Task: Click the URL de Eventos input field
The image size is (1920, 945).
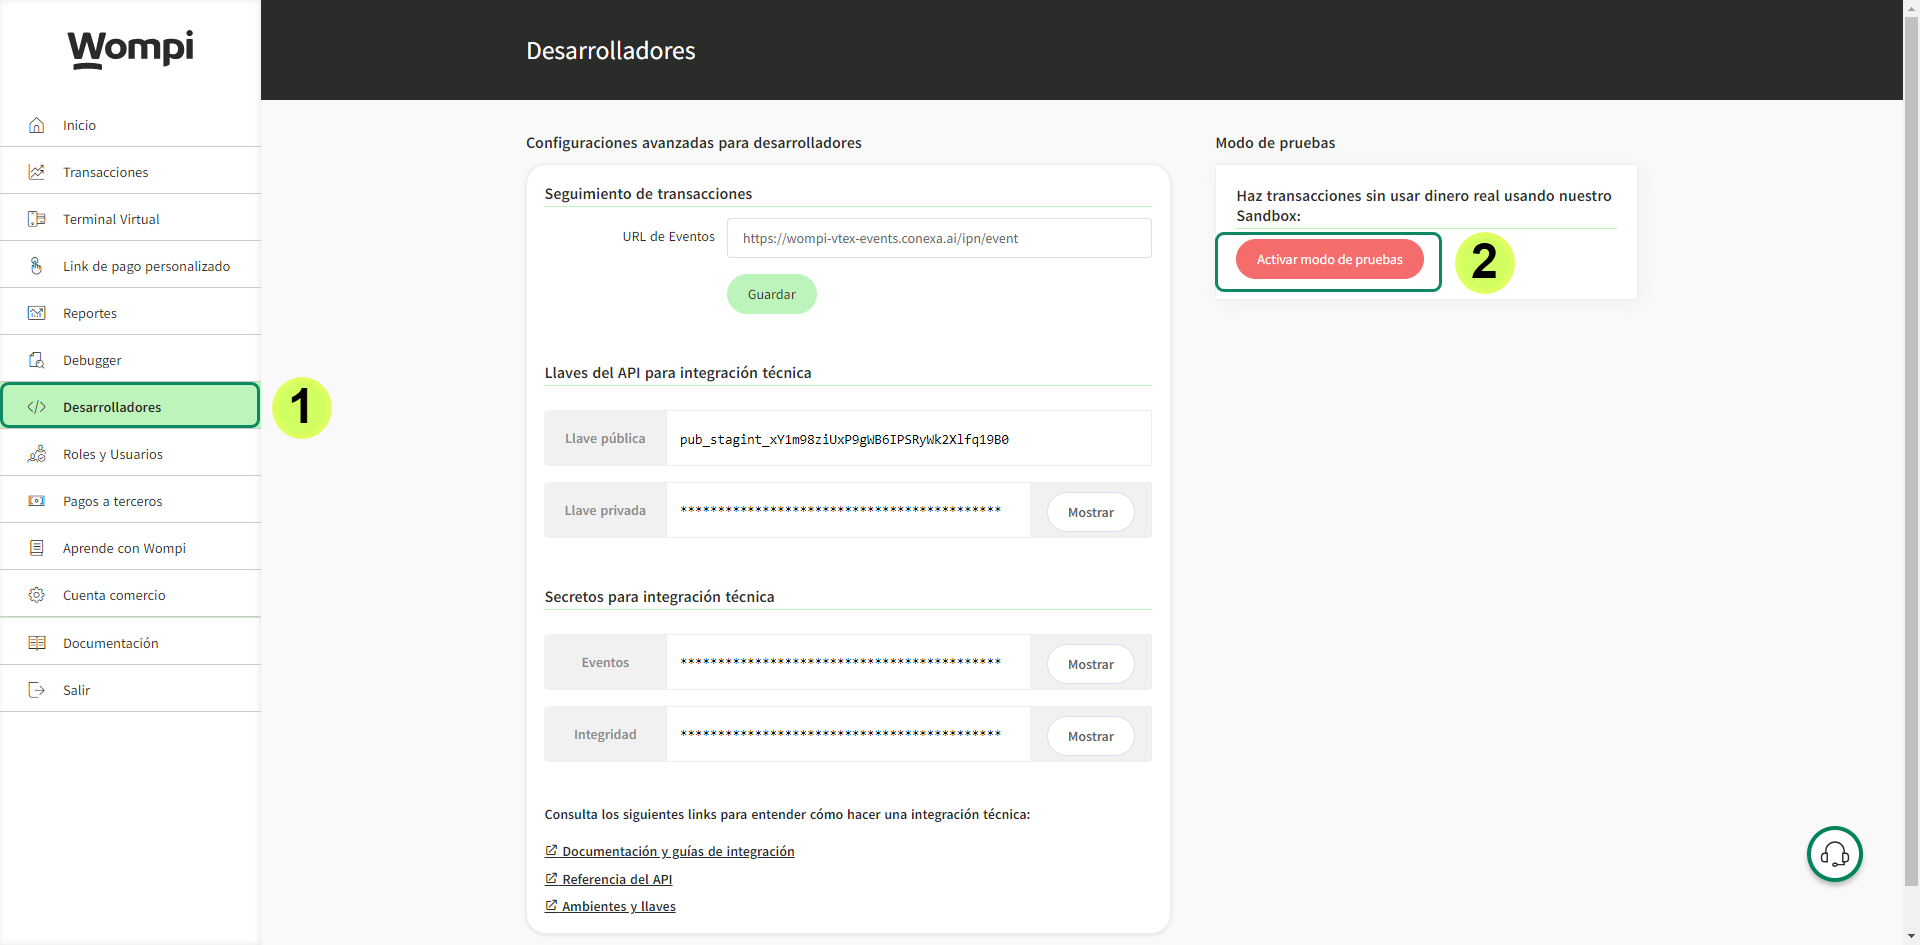Action: (938, 238)
